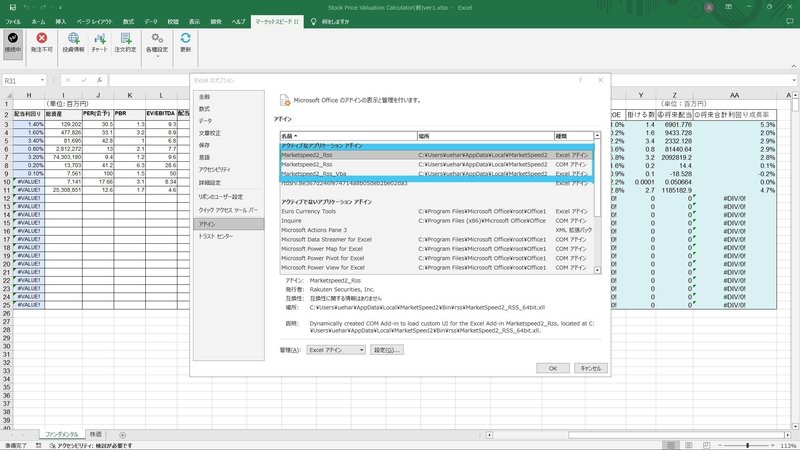Click the formula bar fx insert function icon
The height and width of the screenshot is (450, 800).
(x=99, y=81)
